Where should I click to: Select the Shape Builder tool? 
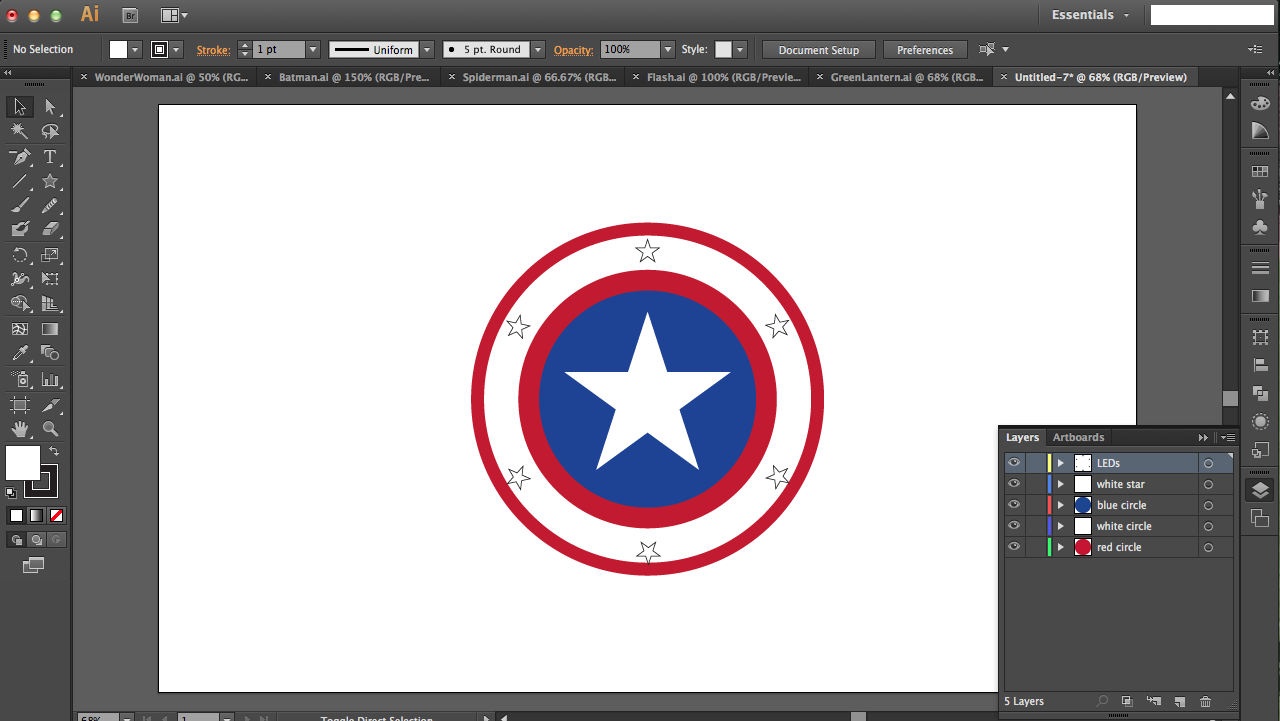click(x=19, y=304)
